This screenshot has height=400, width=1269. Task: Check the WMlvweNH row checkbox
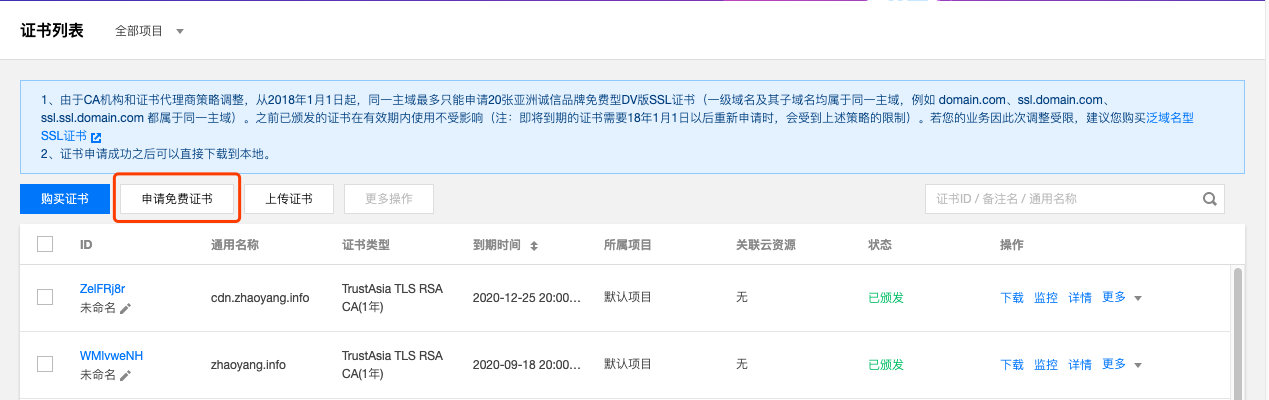[45, 364]
